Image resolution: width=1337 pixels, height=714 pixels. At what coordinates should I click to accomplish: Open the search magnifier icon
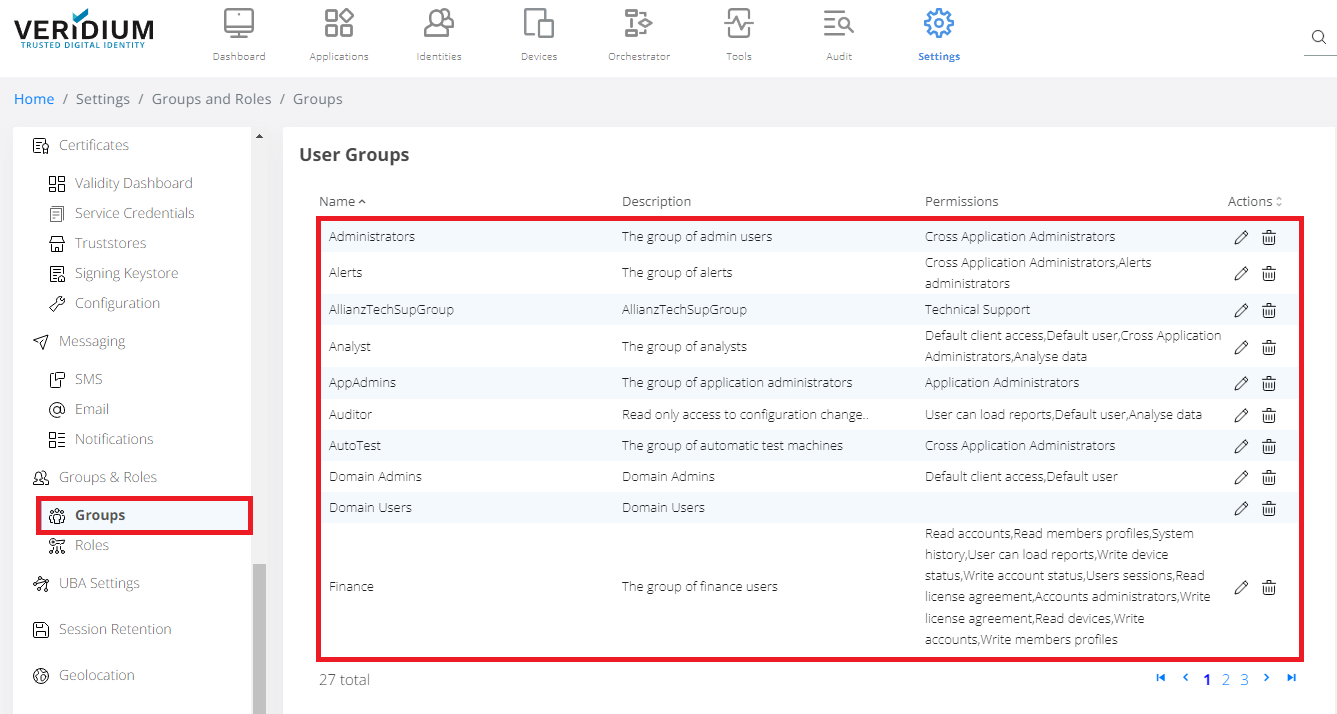coord(1319,38)
